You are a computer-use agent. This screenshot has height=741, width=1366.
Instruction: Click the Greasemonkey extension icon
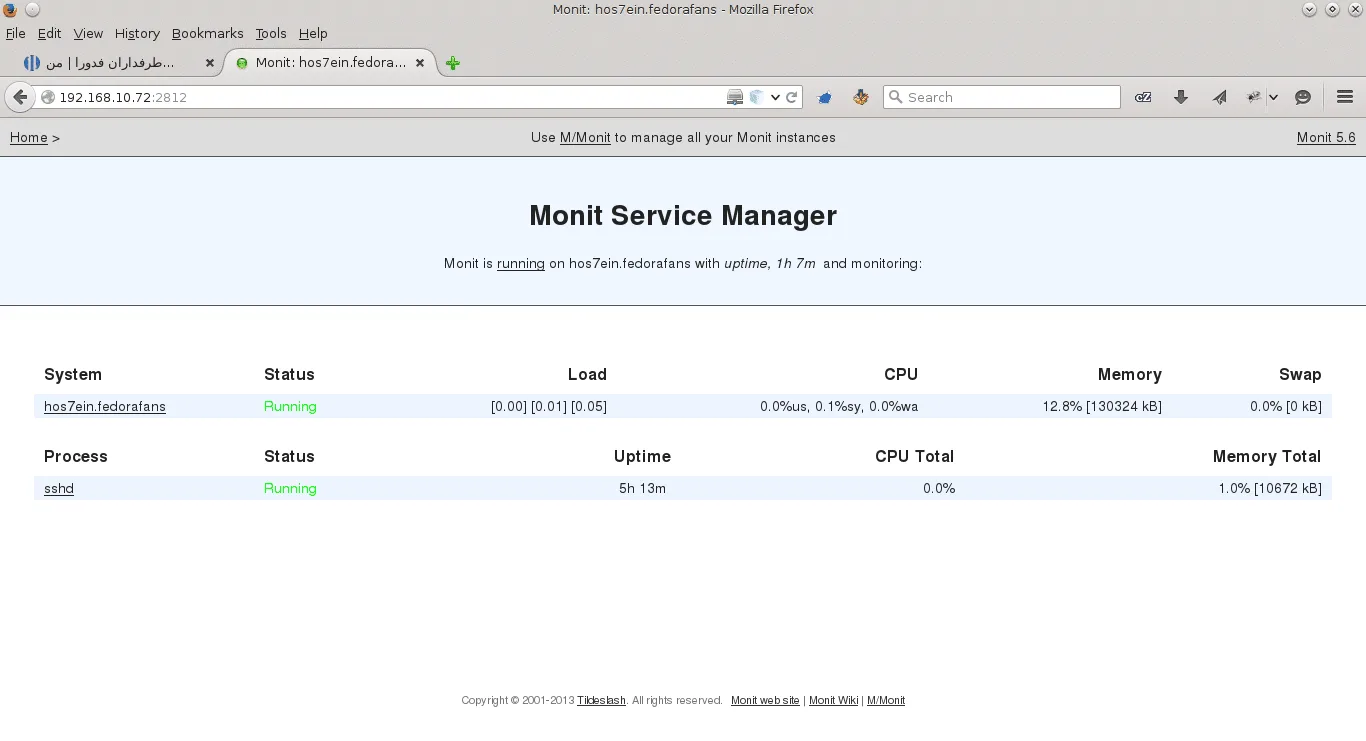pyautogui.click(x=861, y=97)
